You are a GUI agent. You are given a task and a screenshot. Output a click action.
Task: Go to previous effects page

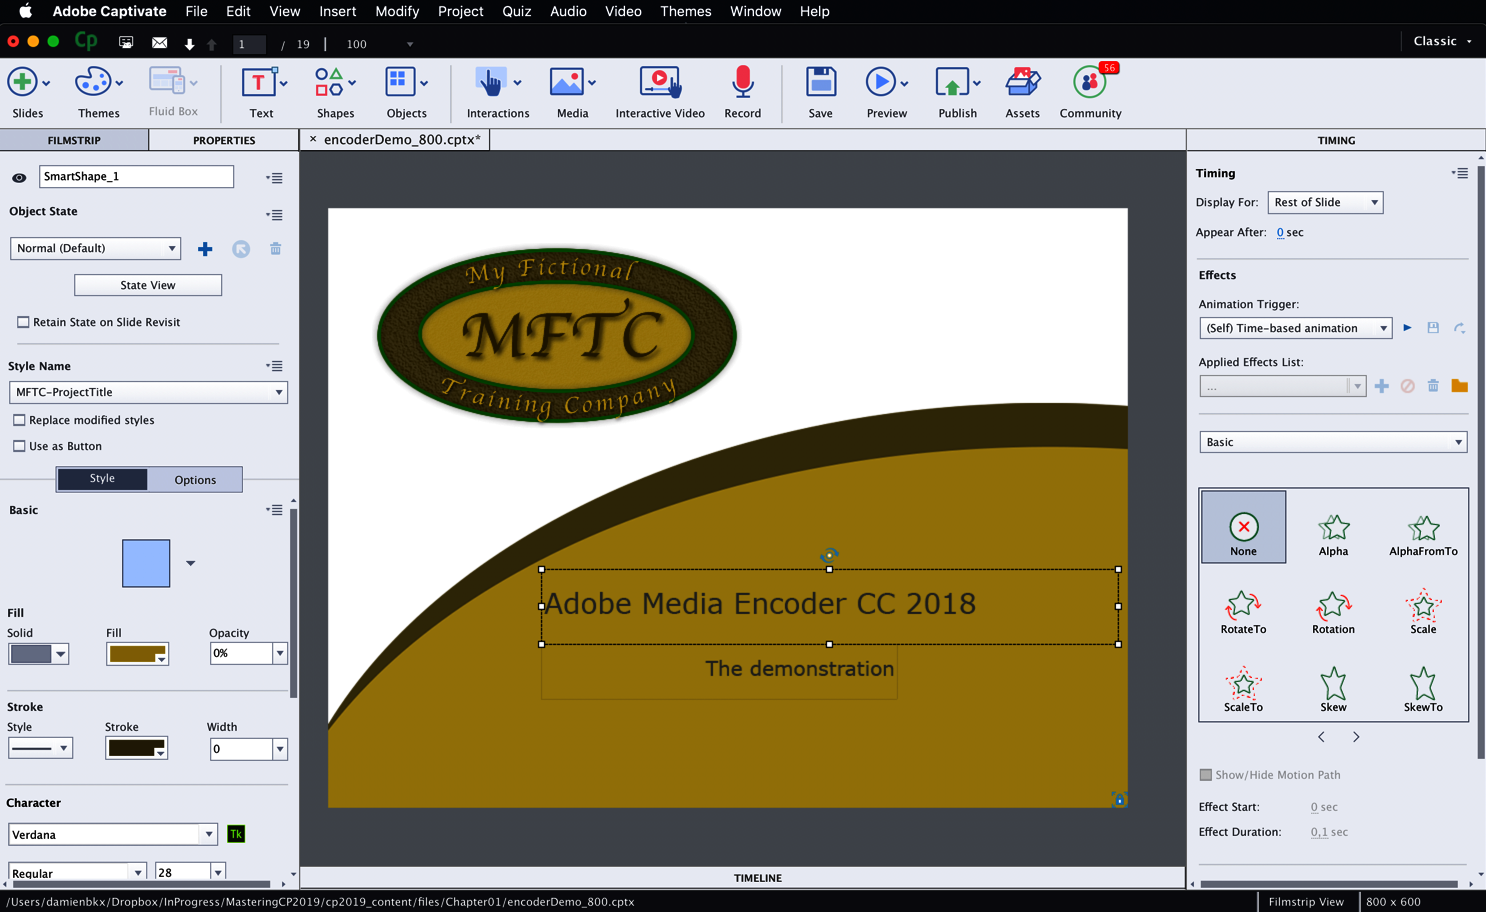coord(1321,737)
